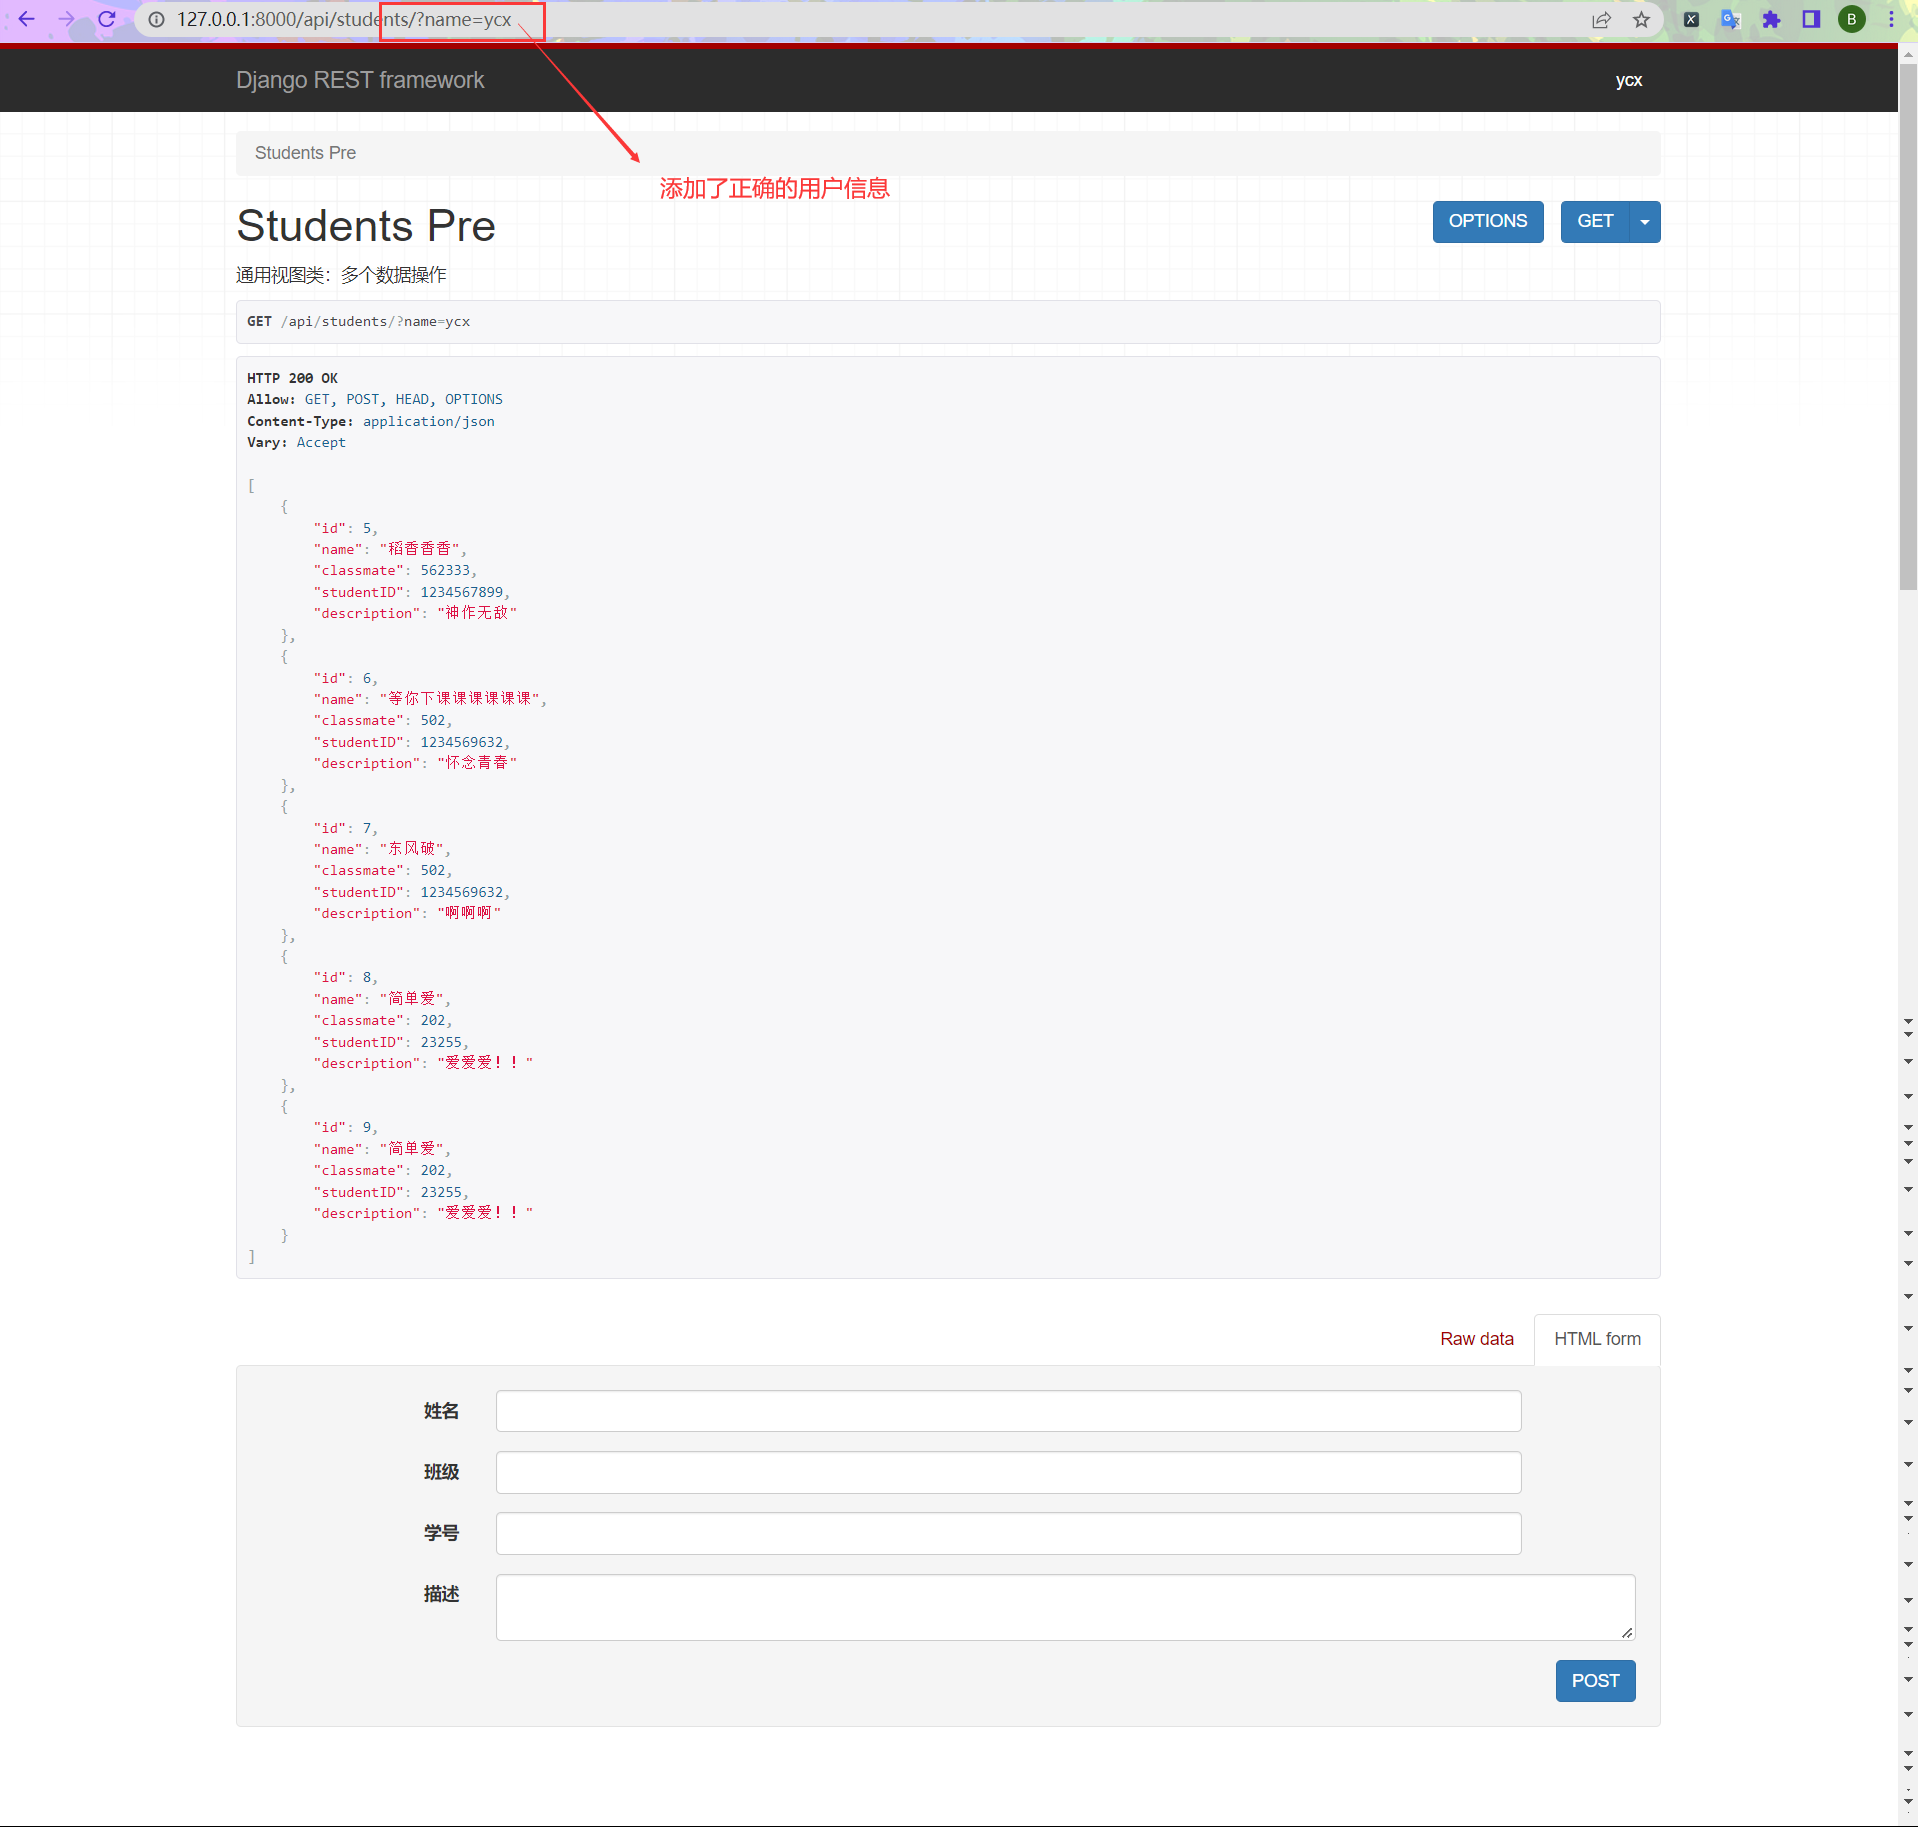
Task: Click the Students Pre page heading
Action: click(x=366, y=226)
